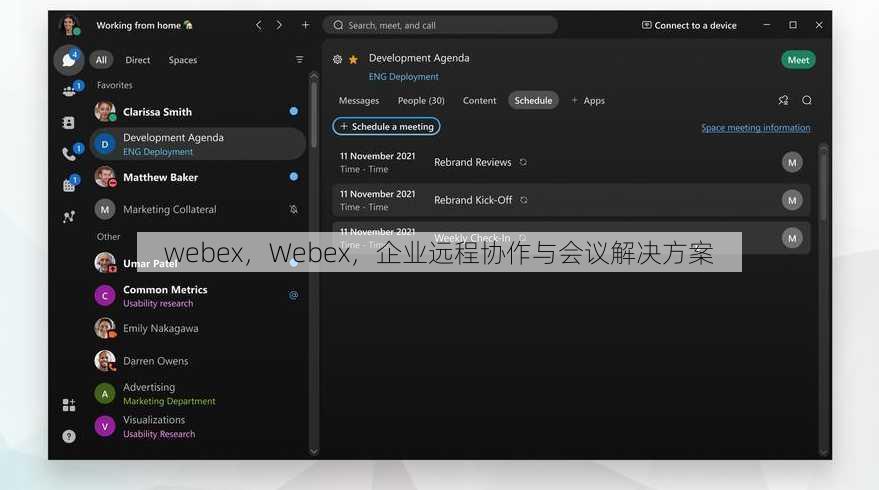Open Emily Nakagawa conversation

[198, 329]
